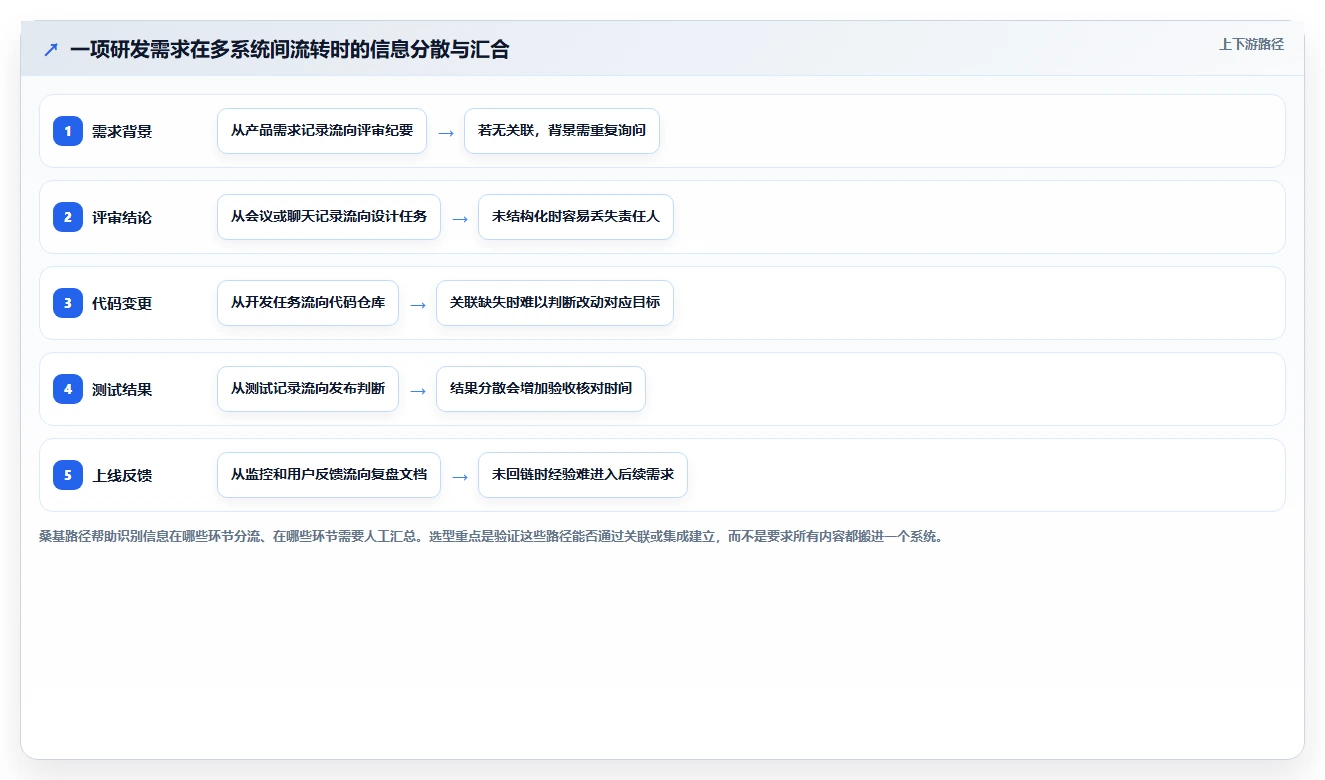Click the 从开发任务流向代码仓库 chip

pos(308,303)
